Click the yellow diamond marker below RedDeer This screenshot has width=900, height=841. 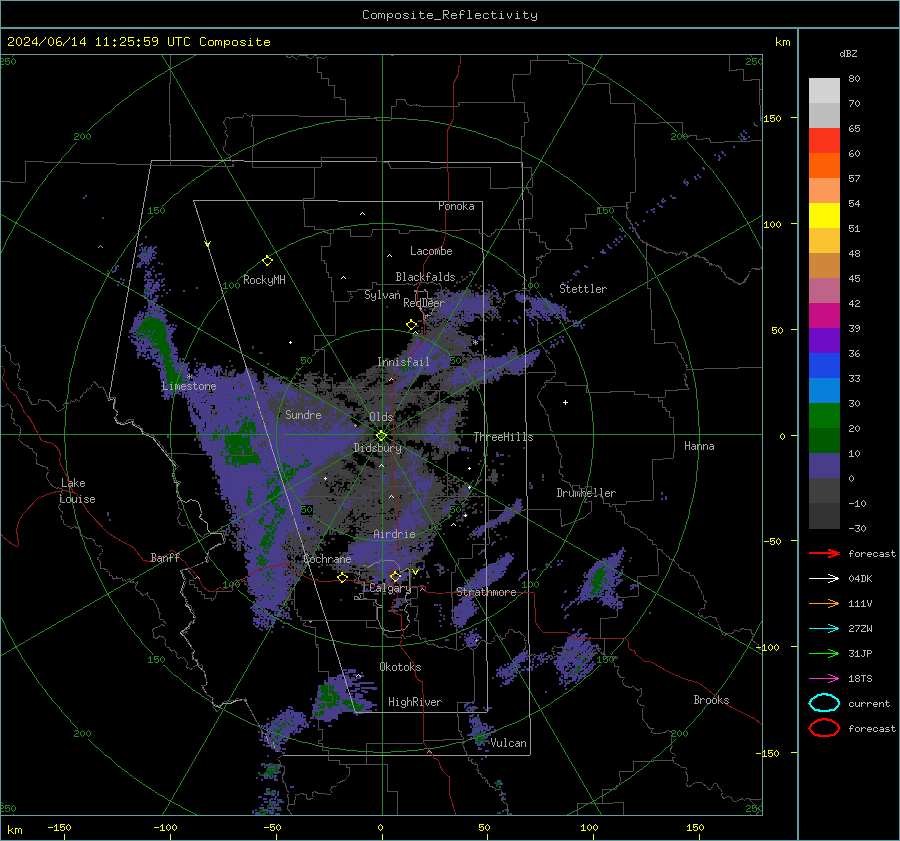pos(412,325)
